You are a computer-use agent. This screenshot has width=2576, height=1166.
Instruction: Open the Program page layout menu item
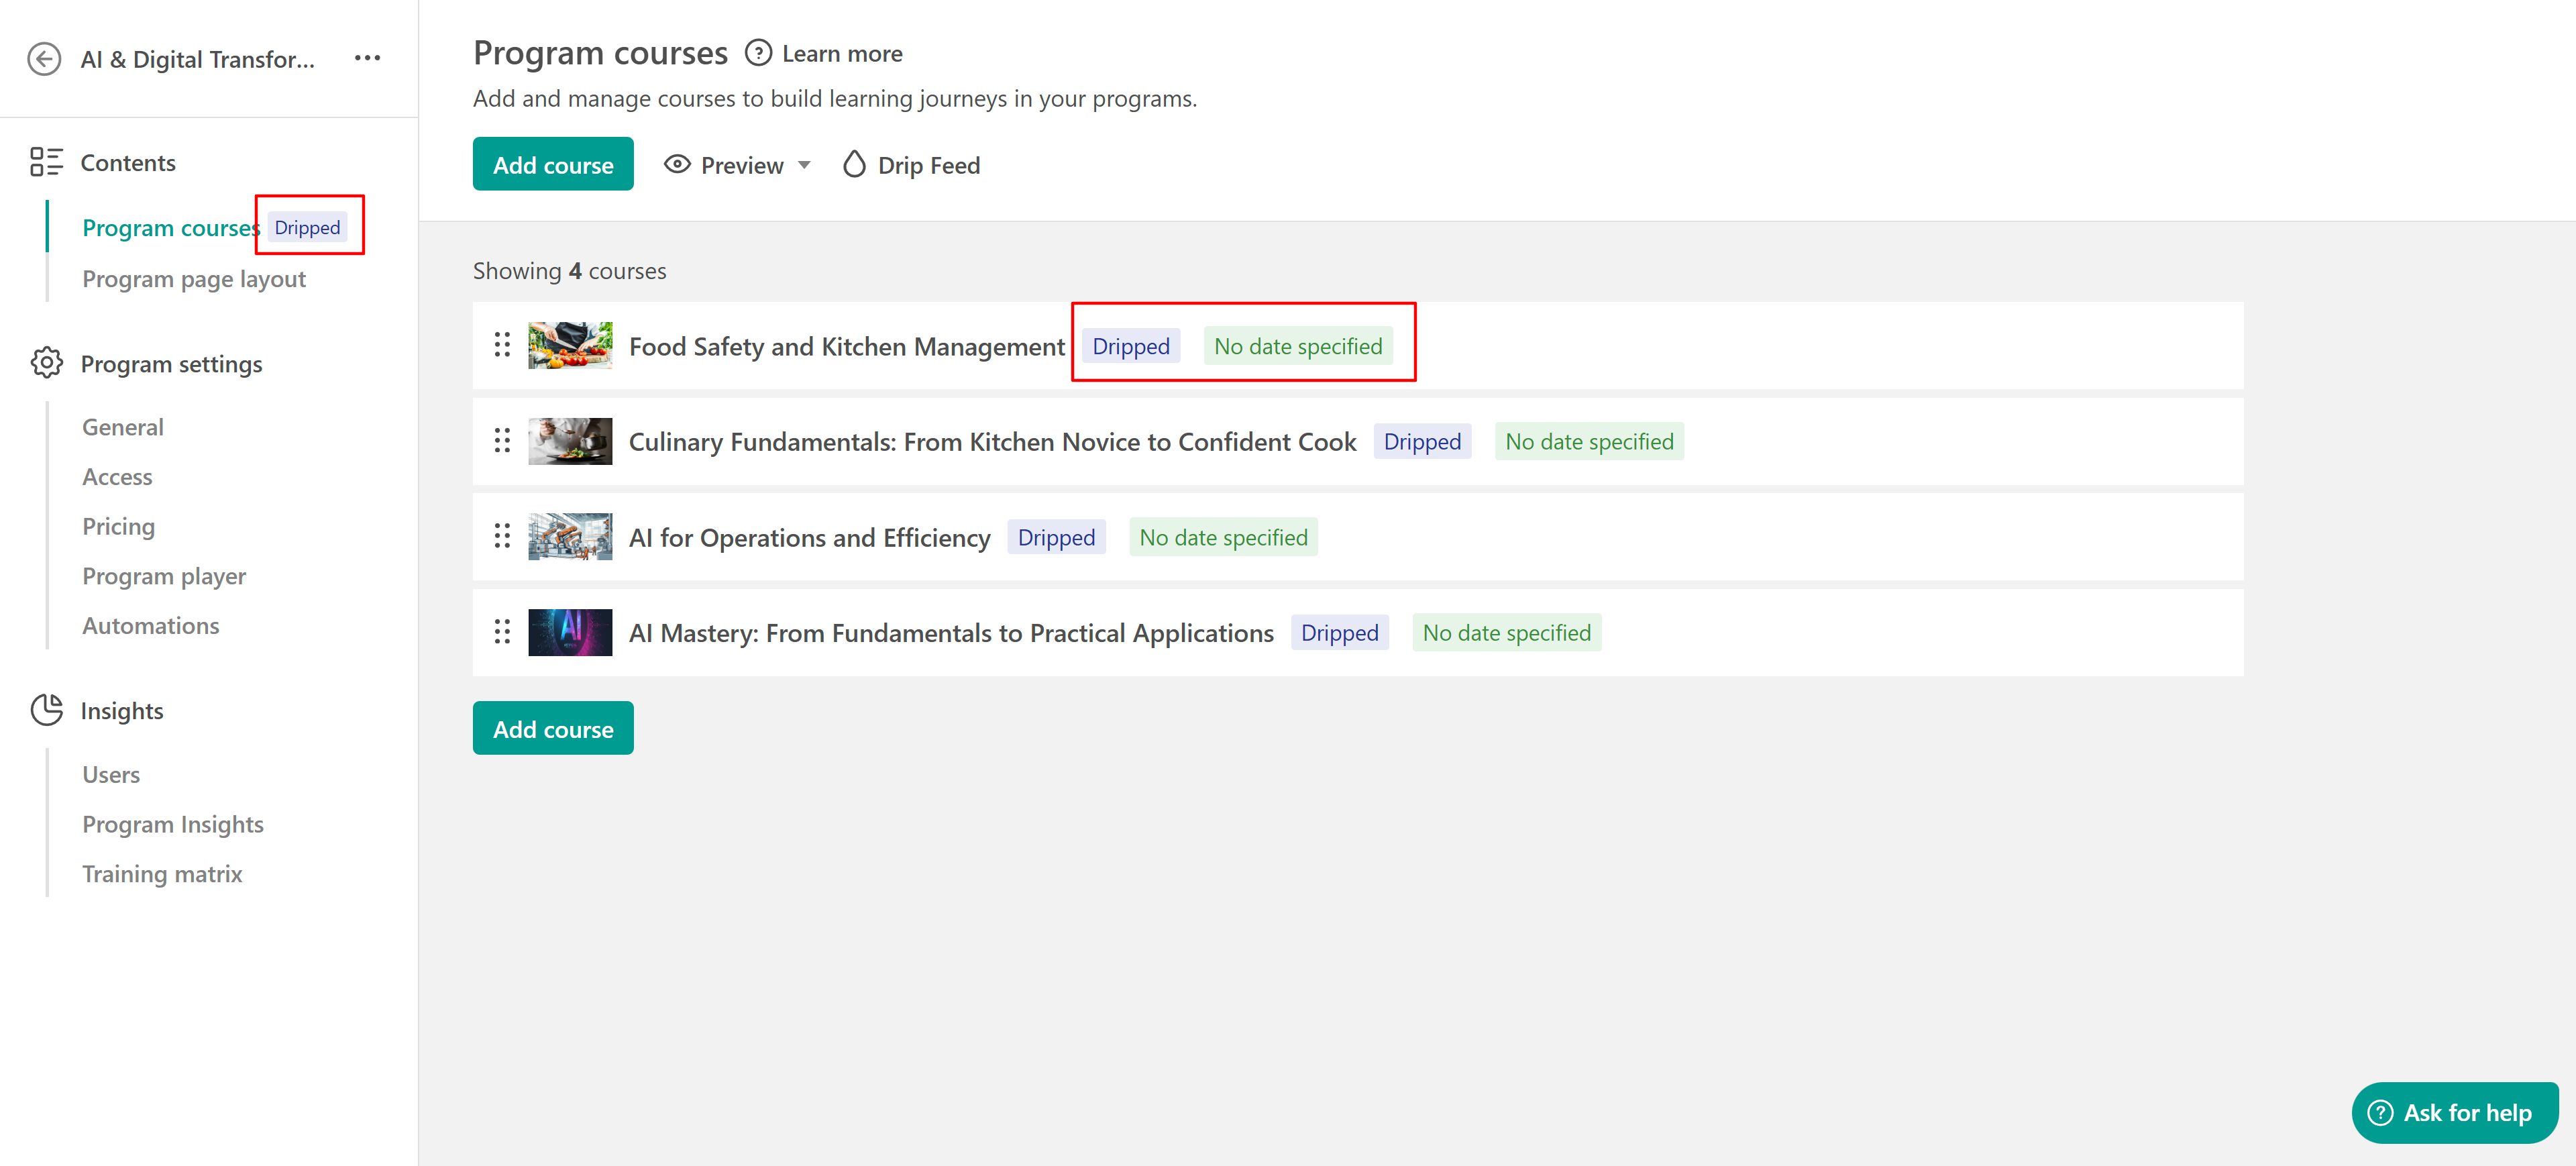point(194,279)
